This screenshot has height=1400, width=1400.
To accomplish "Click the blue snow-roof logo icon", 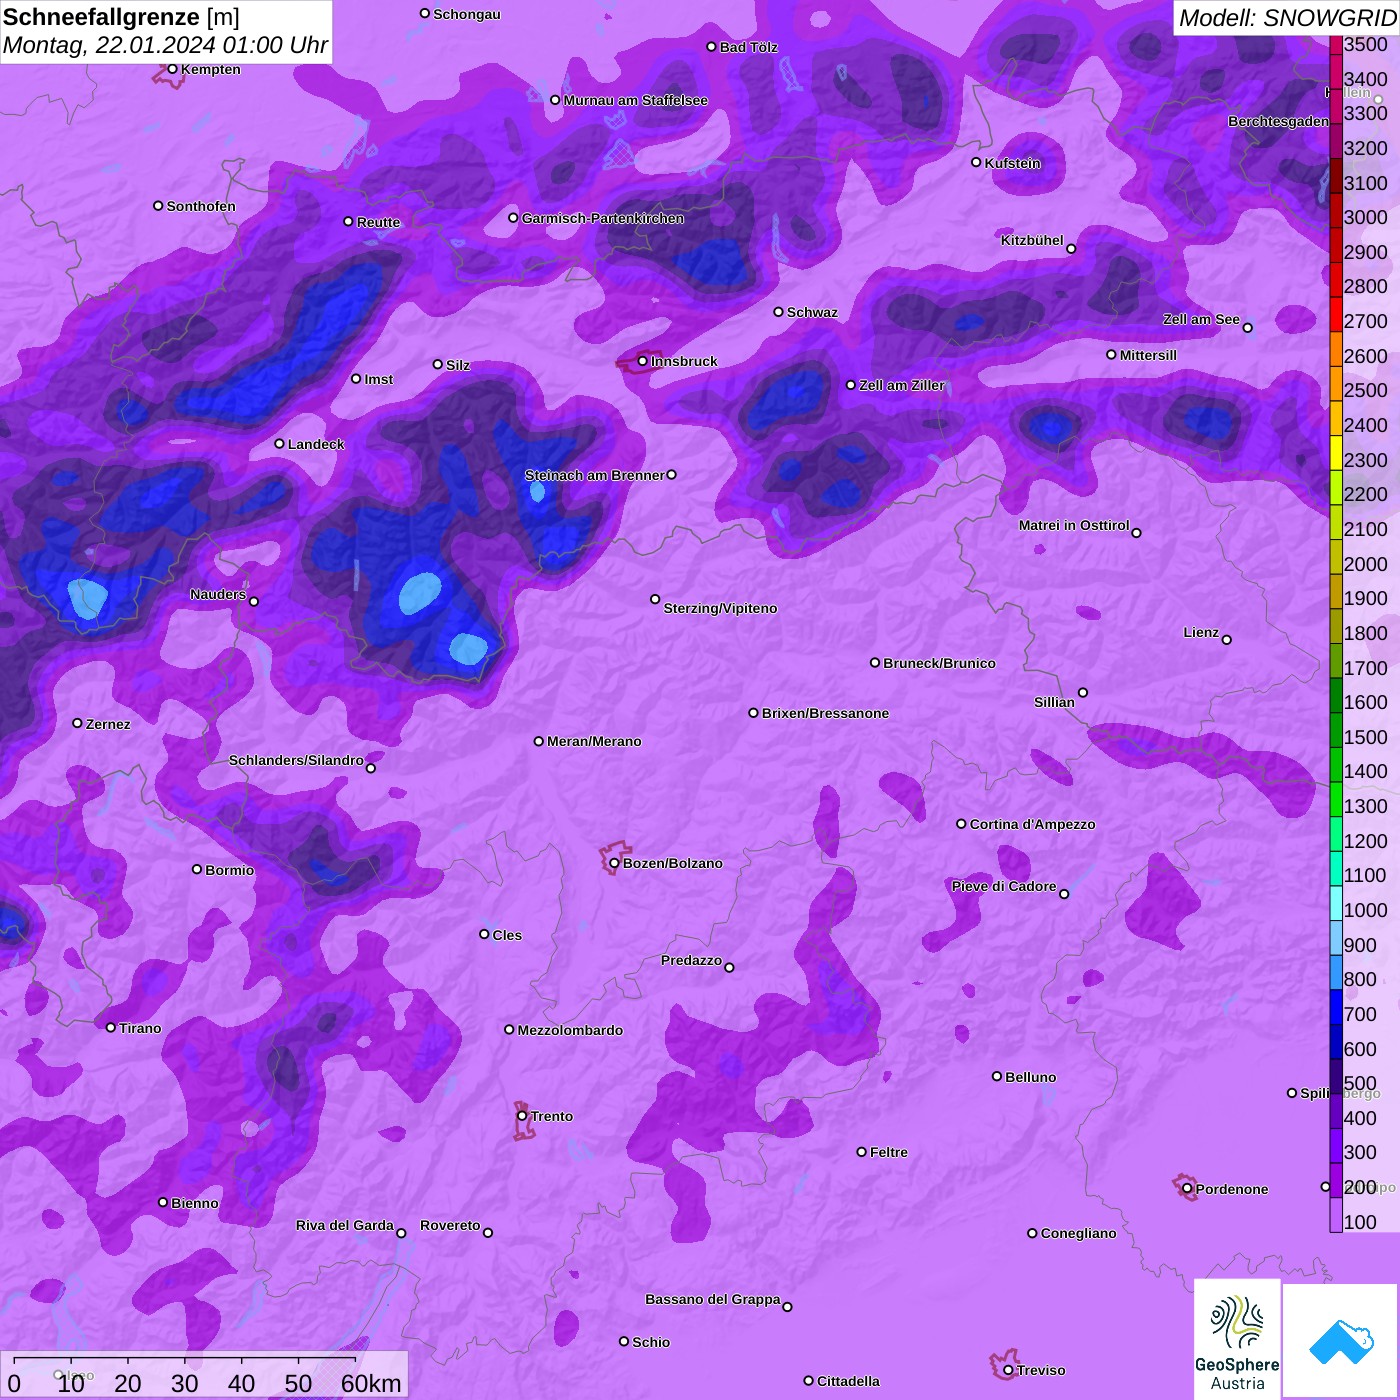I will 1341,1342.
